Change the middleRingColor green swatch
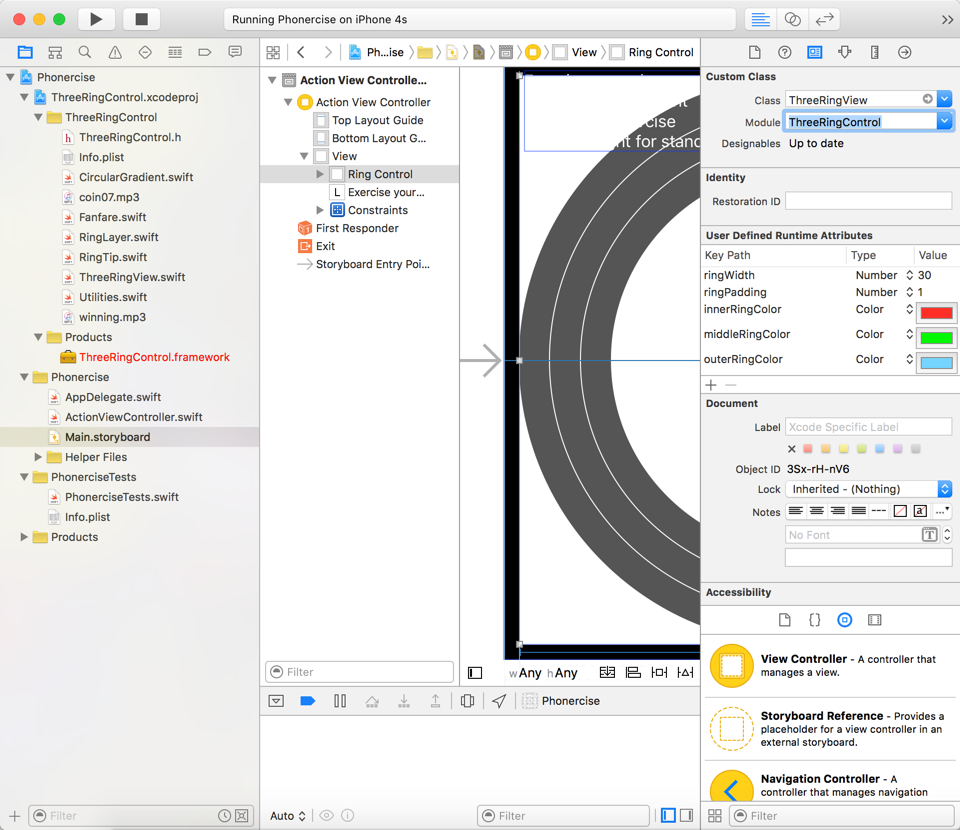The width and height of the screenshot is (960, 830). click(936, 338)
